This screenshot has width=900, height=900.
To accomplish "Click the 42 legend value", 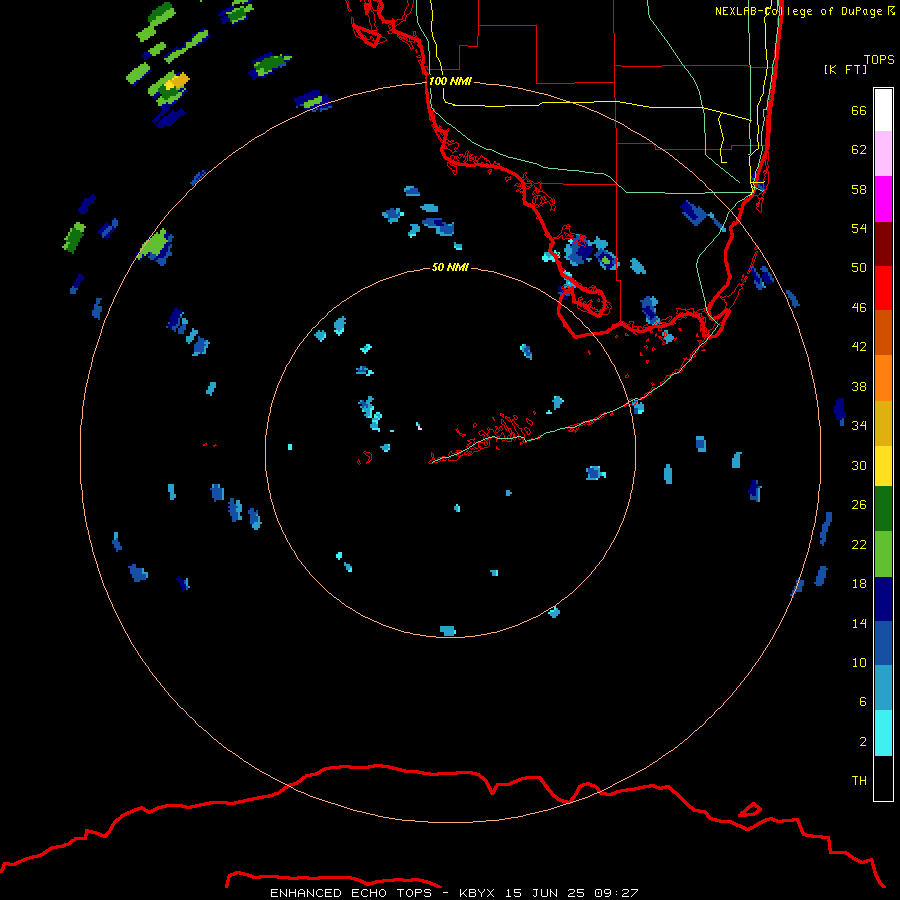I will (x=859, y=347).
